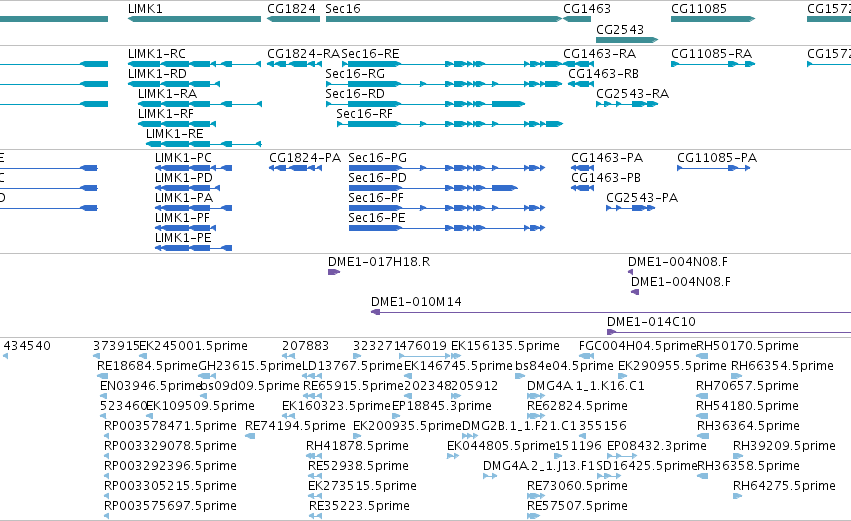The width and height of the screenshot is (851, 521).
Task: Select EST EK273515.5prime
Action: (363, 486)
